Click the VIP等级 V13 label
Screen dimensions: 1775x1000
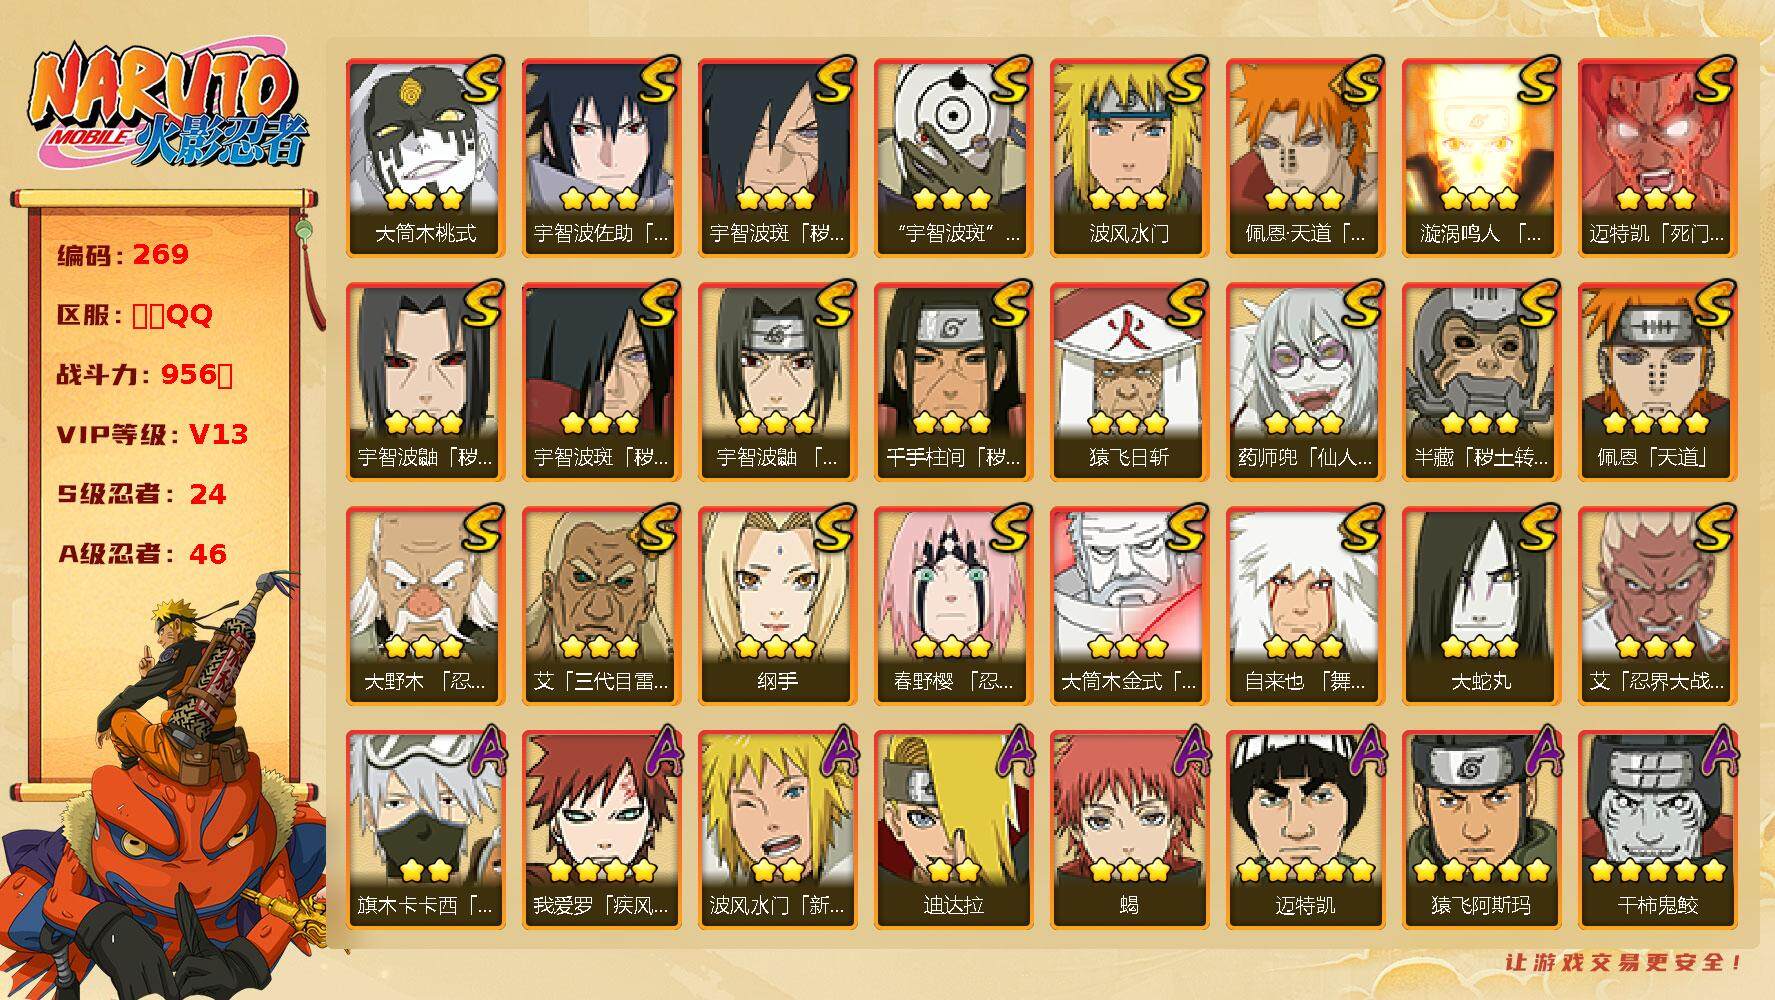[x=152, y=434]
